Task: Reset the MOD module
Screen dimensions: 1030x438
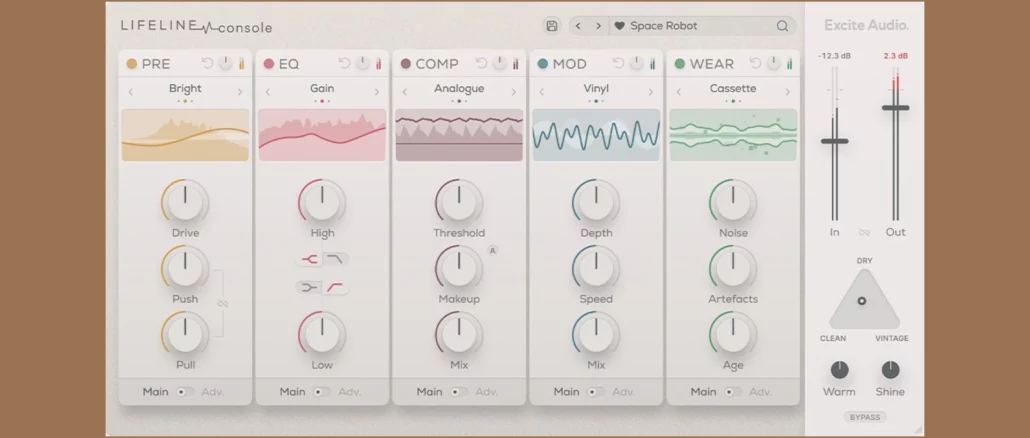Action: click(x=618, y=63)
